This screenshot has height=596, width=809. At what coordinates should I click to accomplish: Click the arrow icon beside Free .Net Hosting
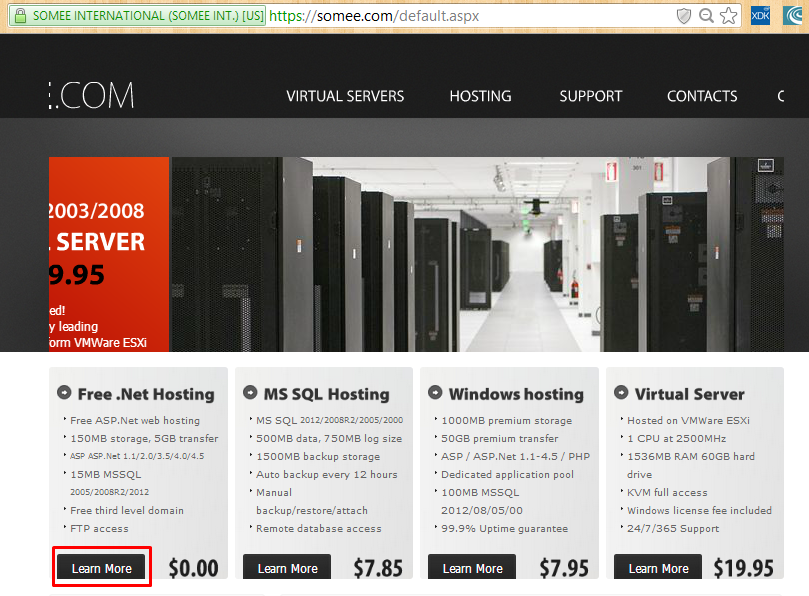[x=64, y=392]
